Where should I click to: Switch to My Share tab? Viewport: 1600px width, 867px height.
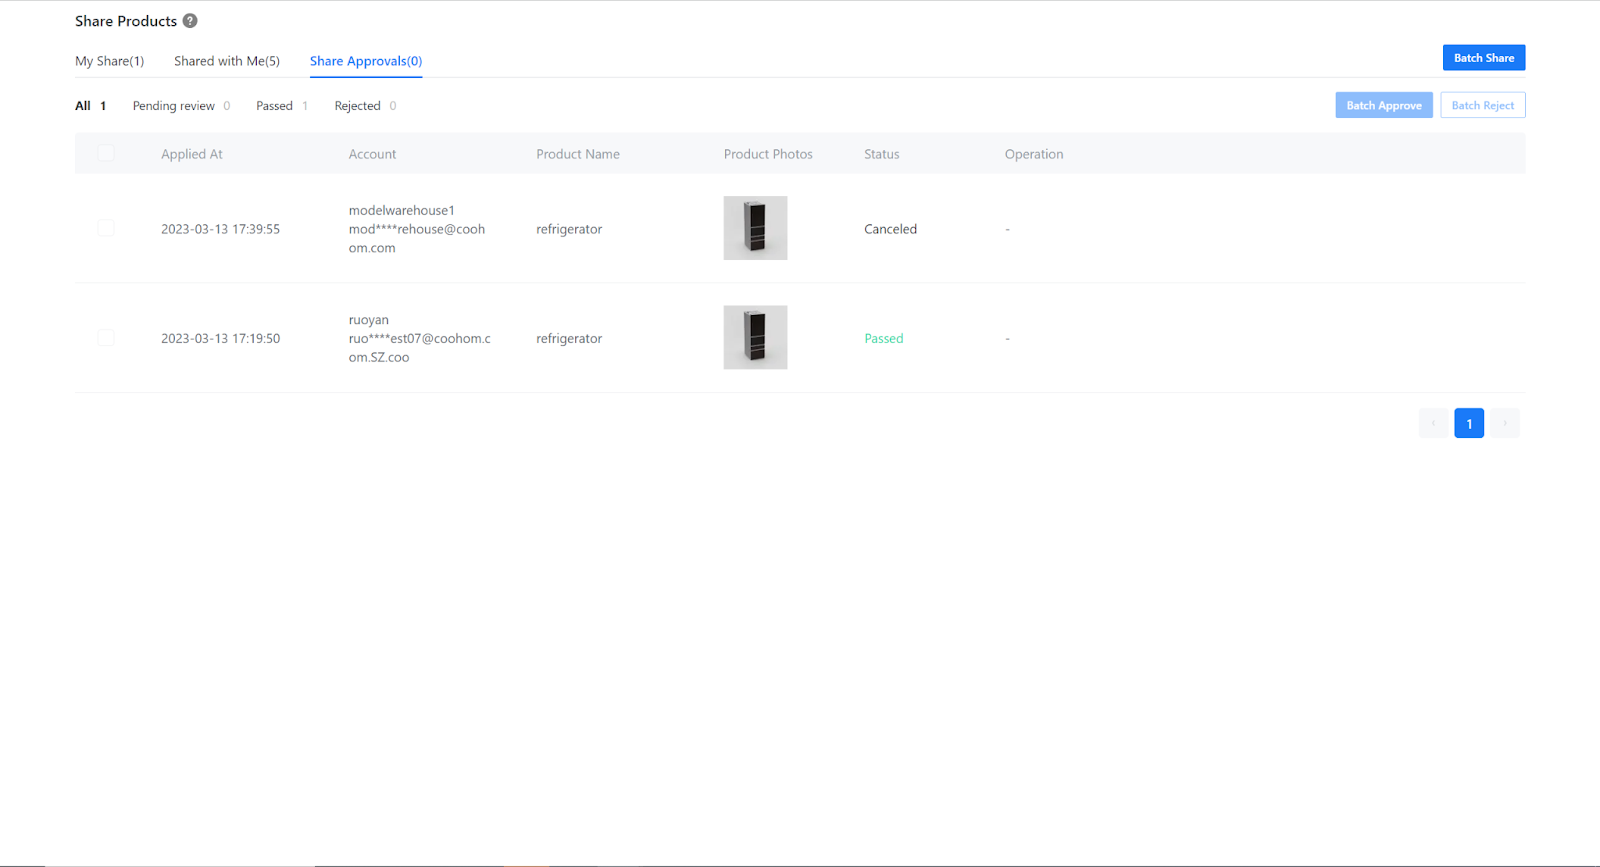pos(109,61)
